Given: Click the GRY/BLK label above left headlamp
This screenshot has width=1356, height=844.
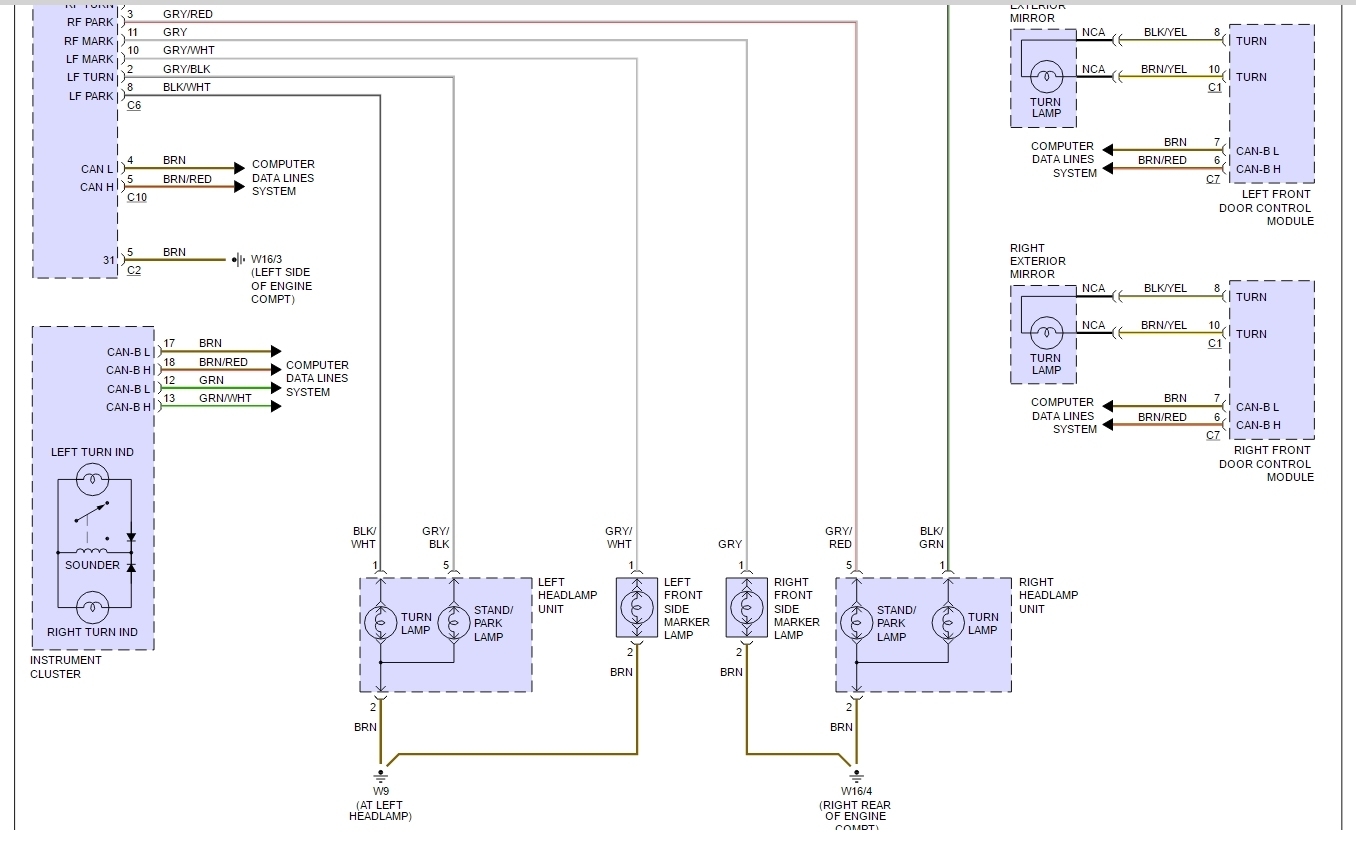Looking at the screenshot, I should tap(435, 538).
